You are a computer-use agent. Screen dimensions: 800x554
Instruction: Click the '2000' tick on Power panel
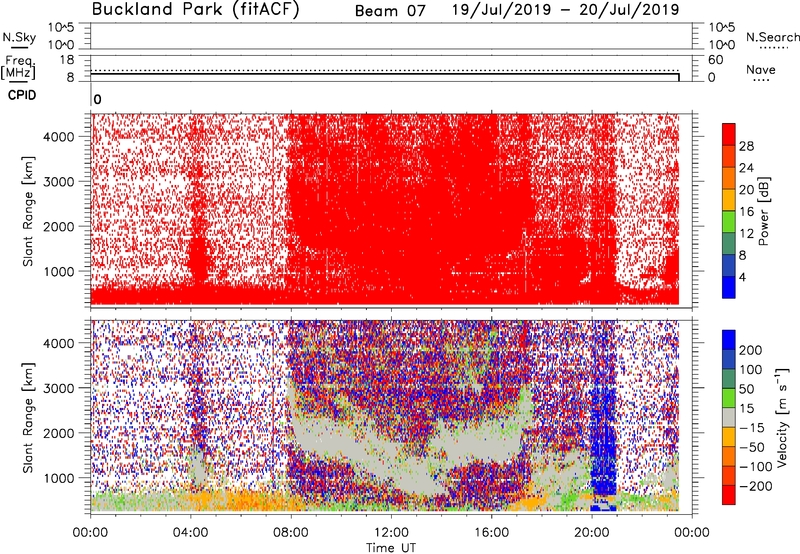coord(59,226)
